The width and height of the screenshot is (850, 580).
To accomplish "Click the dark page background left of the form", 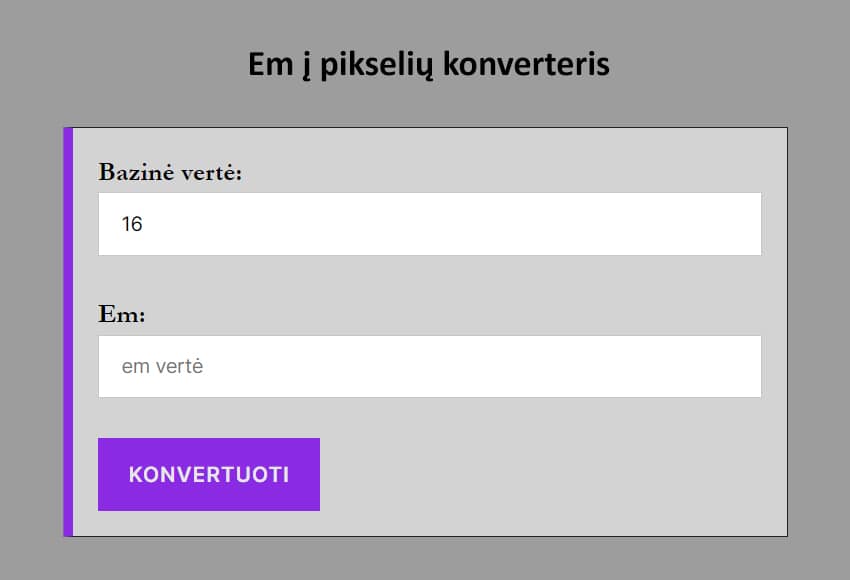I will coord(30,330).
